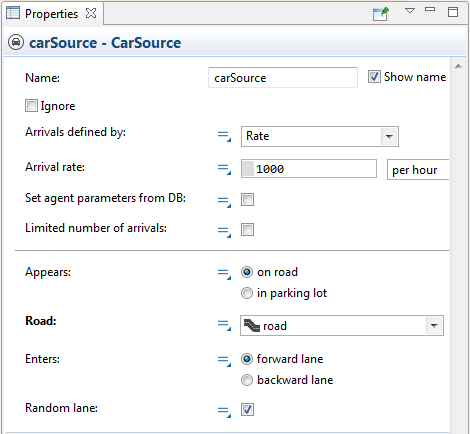This screenshot has width=470, height=434.
Task: Click the pin properties view icon
Action: pos(381,14)
